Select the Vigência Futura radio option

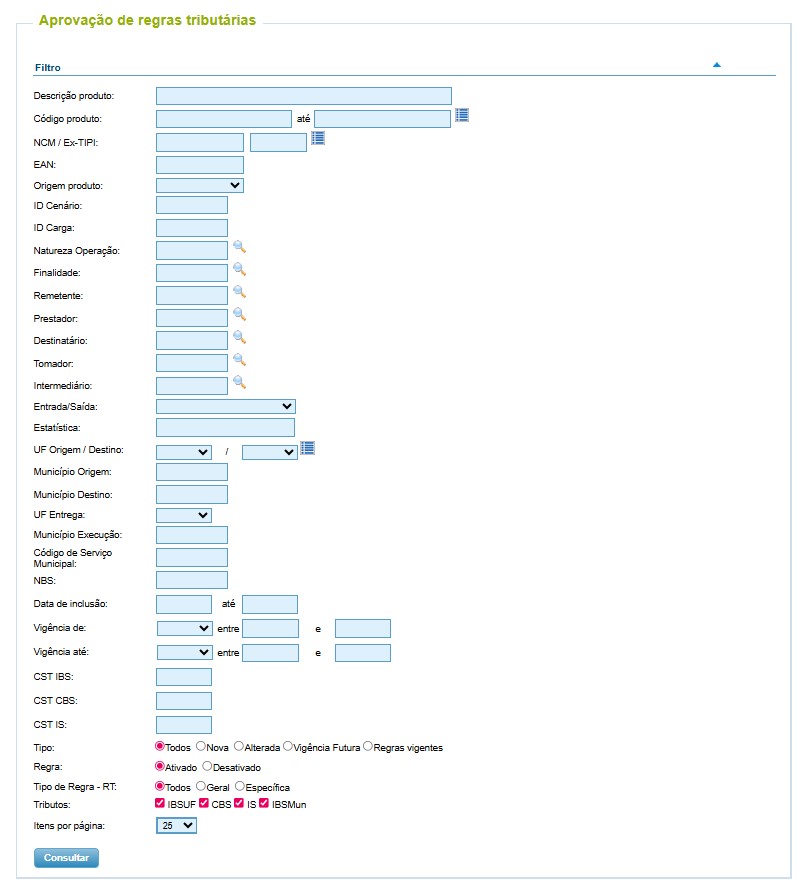[288, 746]
